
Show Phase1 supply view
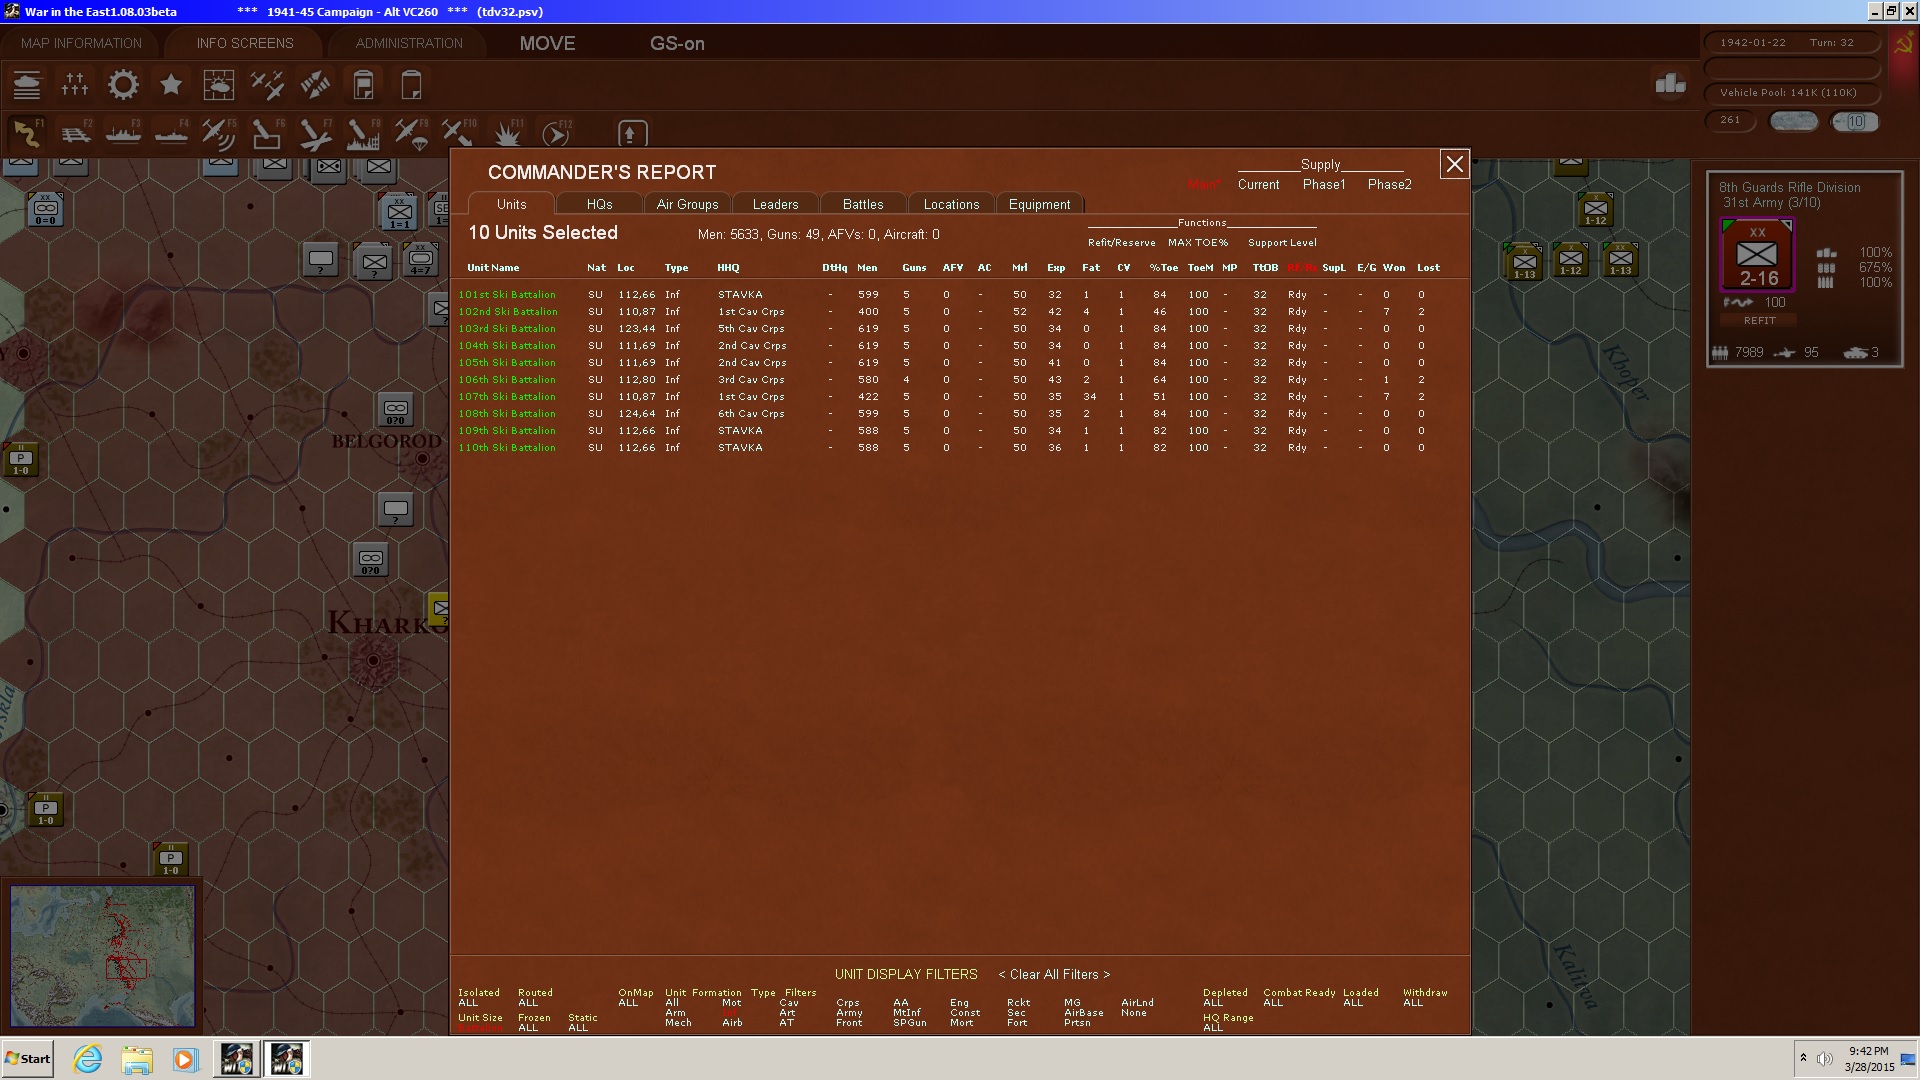tap(1324, 185)
